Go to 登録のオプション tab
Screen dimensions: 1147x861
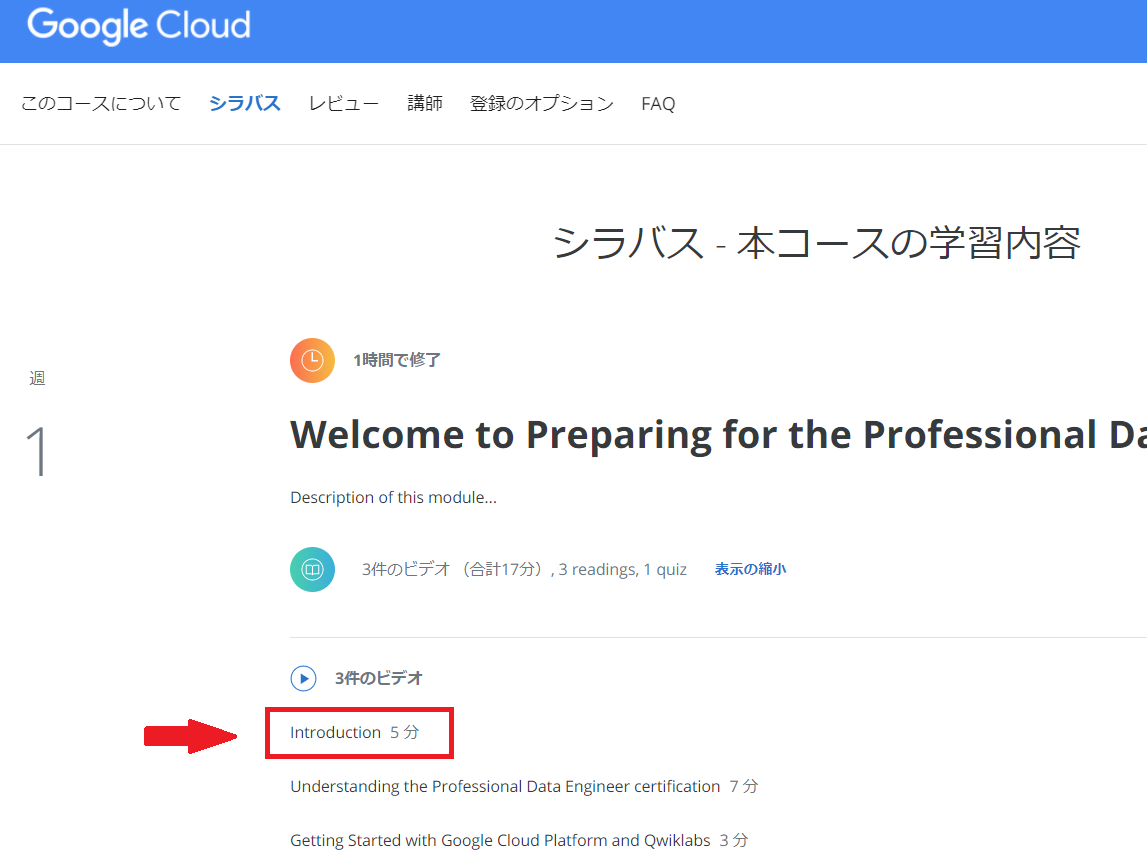click(541, 103)
